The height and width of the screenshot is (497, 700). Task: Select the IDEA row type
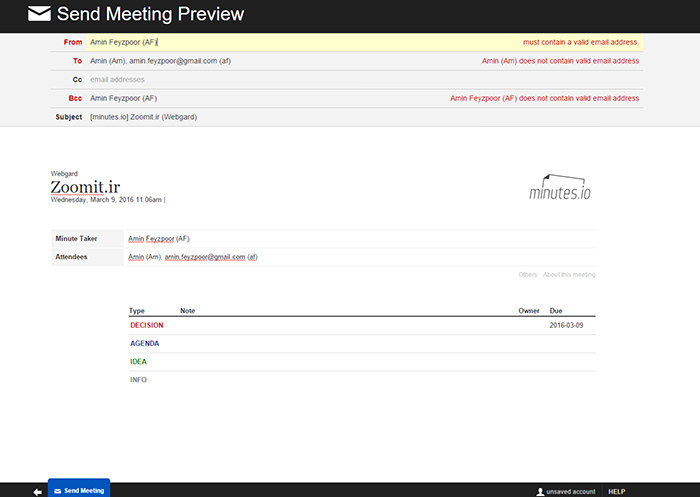tap(138, 362)
